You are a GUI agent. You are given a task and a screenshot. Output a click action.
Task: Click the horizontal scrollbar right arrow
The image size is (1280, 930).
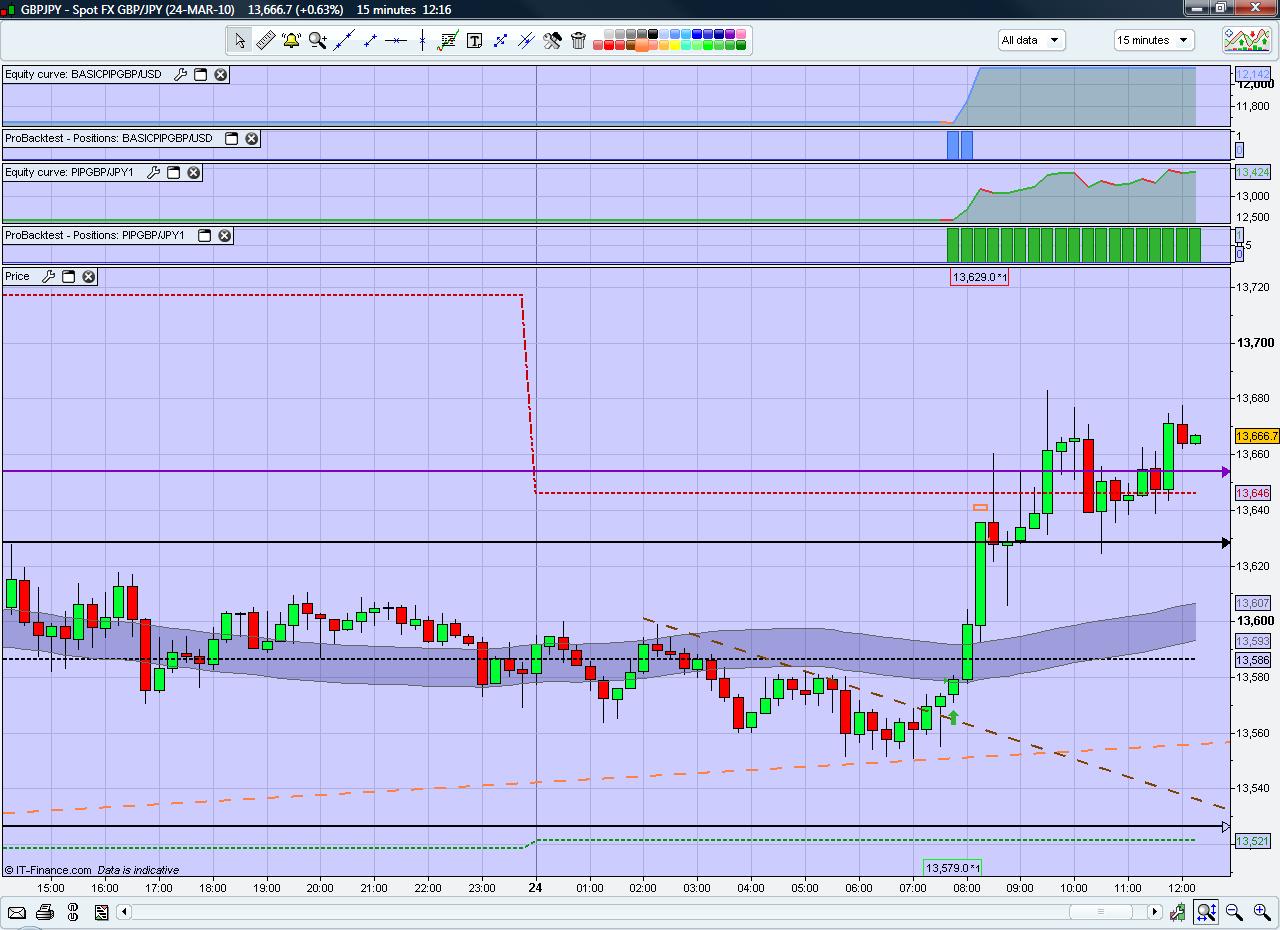pos(1154,912)
